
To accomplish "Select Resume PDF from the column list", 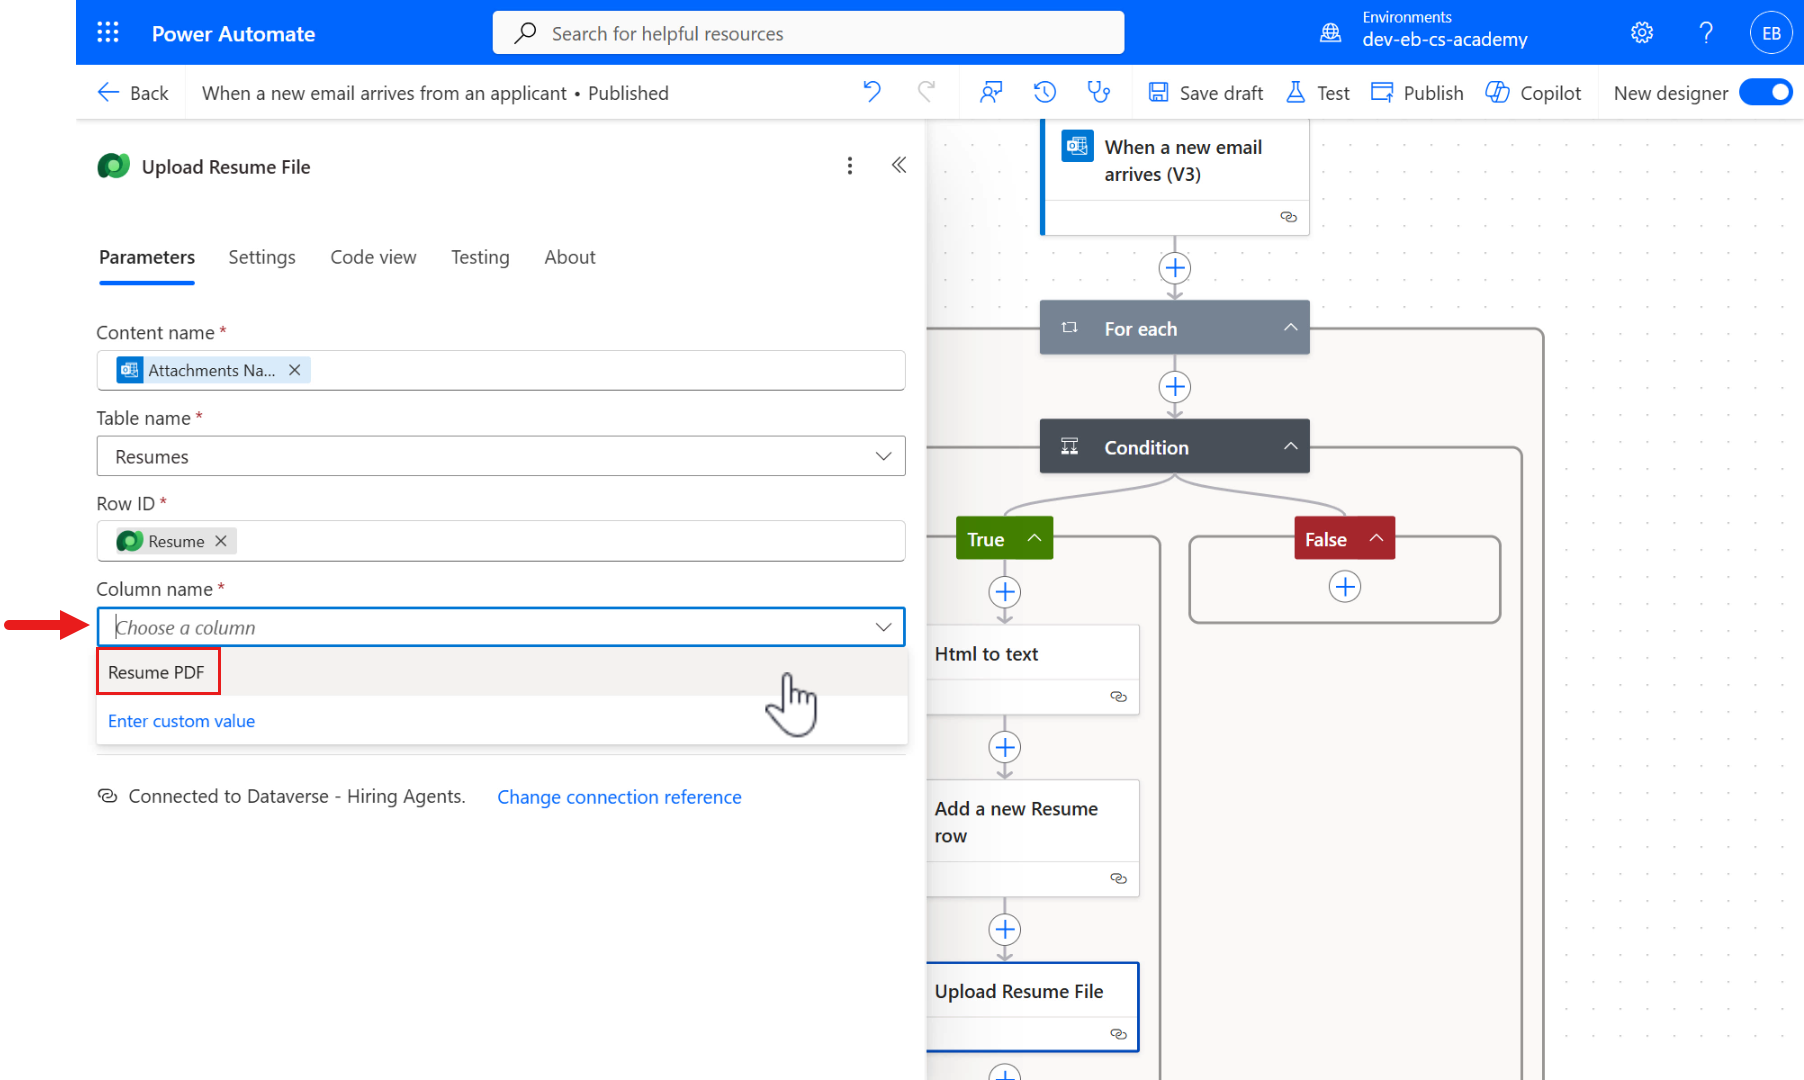I will (157, 671).
